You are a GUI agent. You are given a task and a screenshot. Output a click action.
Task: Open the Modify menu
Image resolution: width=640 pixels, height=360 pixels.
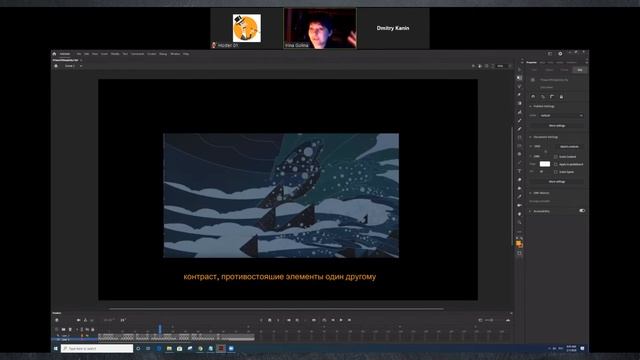[x=115, y=54]
